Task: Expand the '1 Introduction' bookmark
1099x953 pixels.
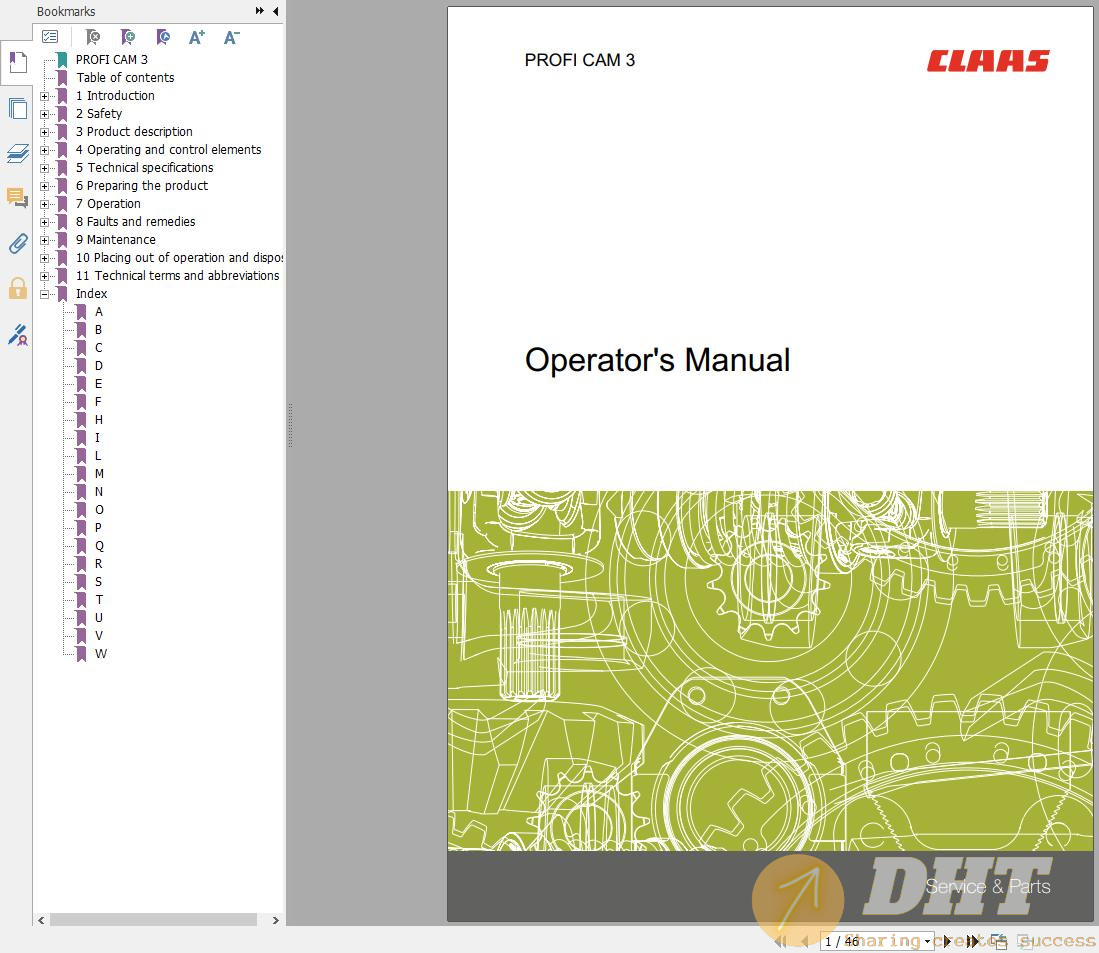Action: point(44,96)
